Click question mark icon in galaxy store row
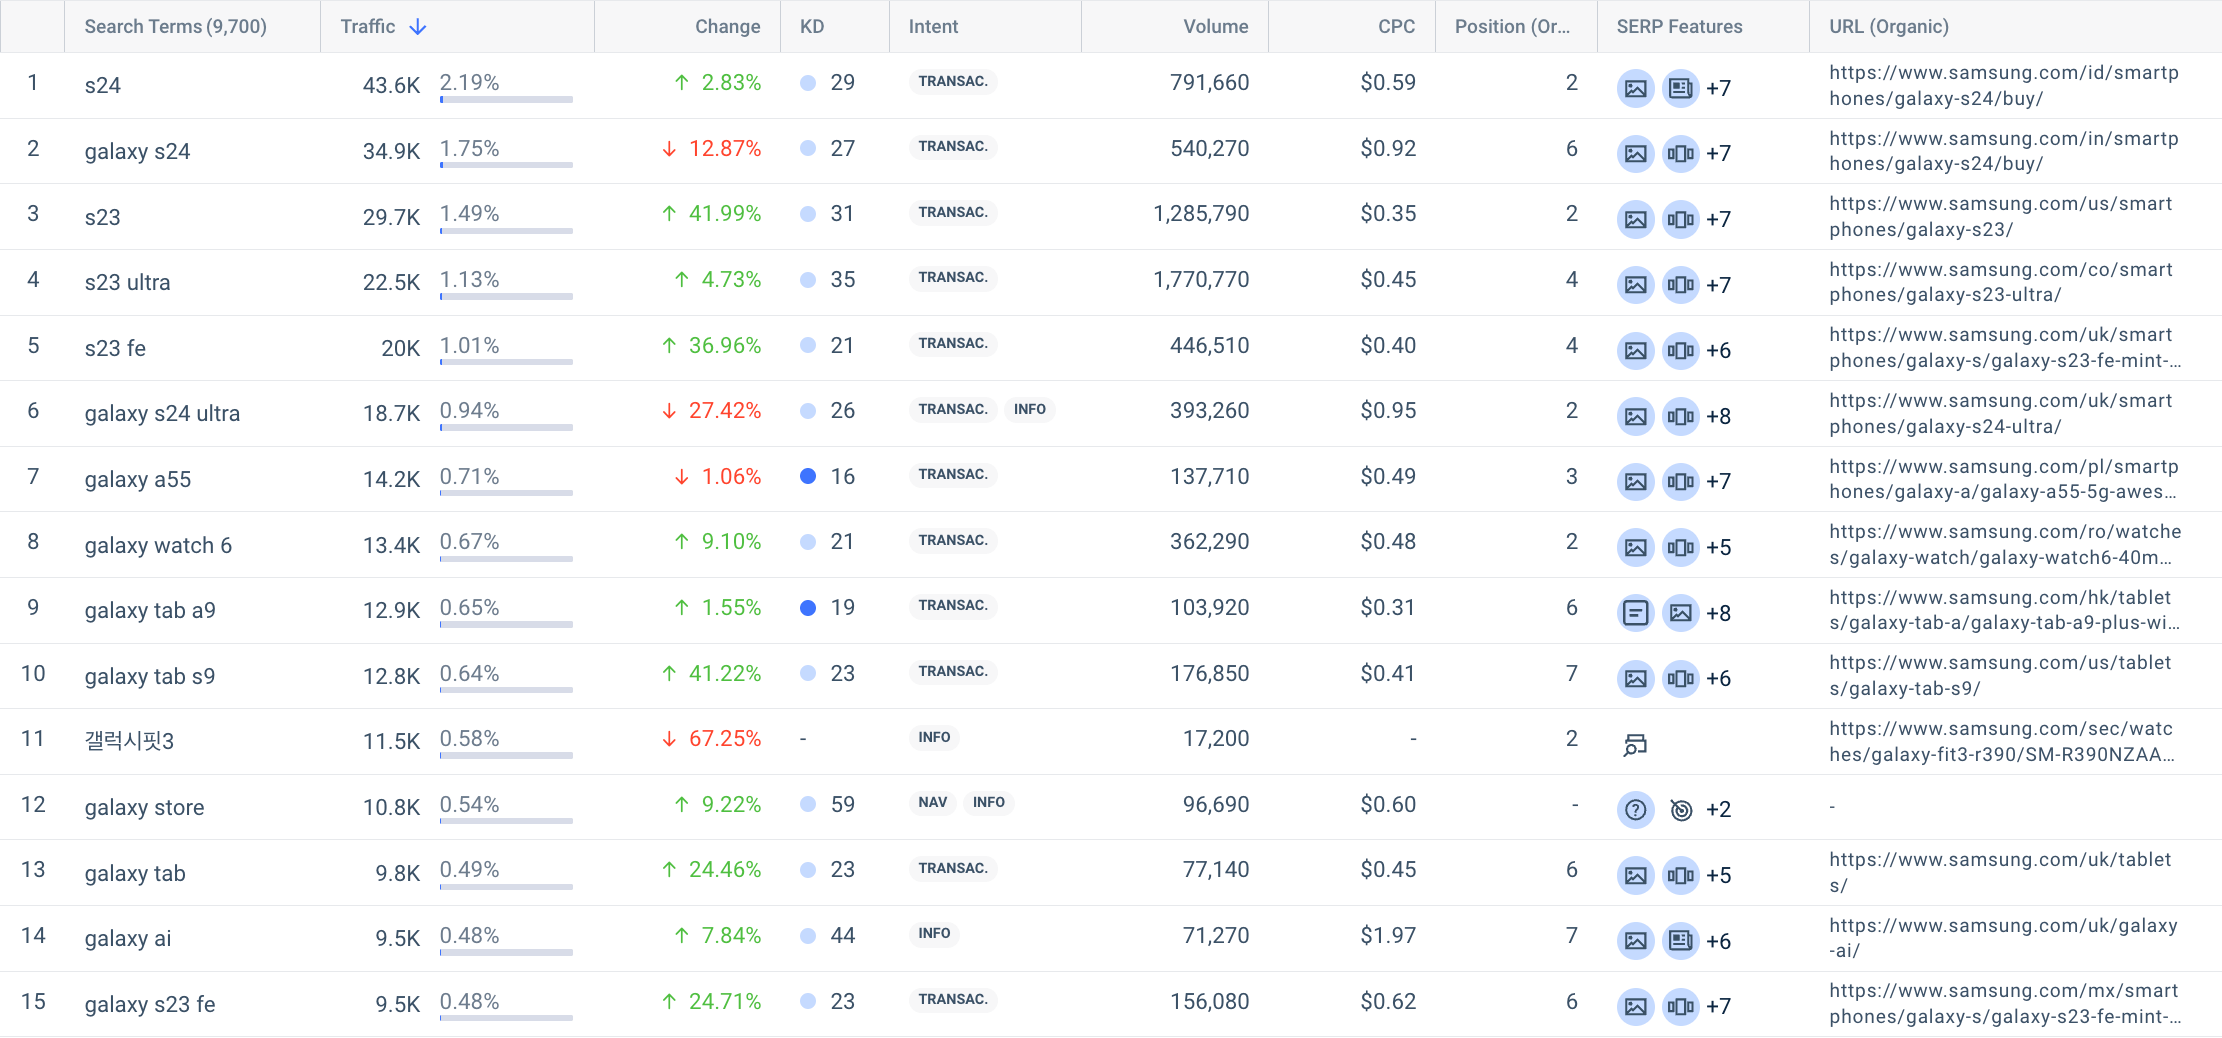The image size is (2222, 1038). 1635,810
